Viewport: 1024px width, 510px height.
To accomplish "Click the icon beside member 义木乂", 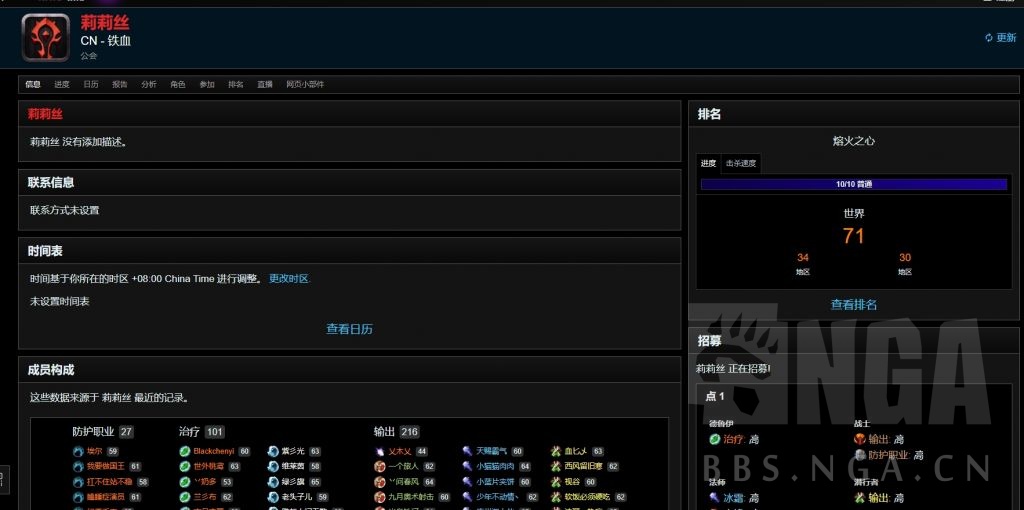I will click(x=380, y=451).
